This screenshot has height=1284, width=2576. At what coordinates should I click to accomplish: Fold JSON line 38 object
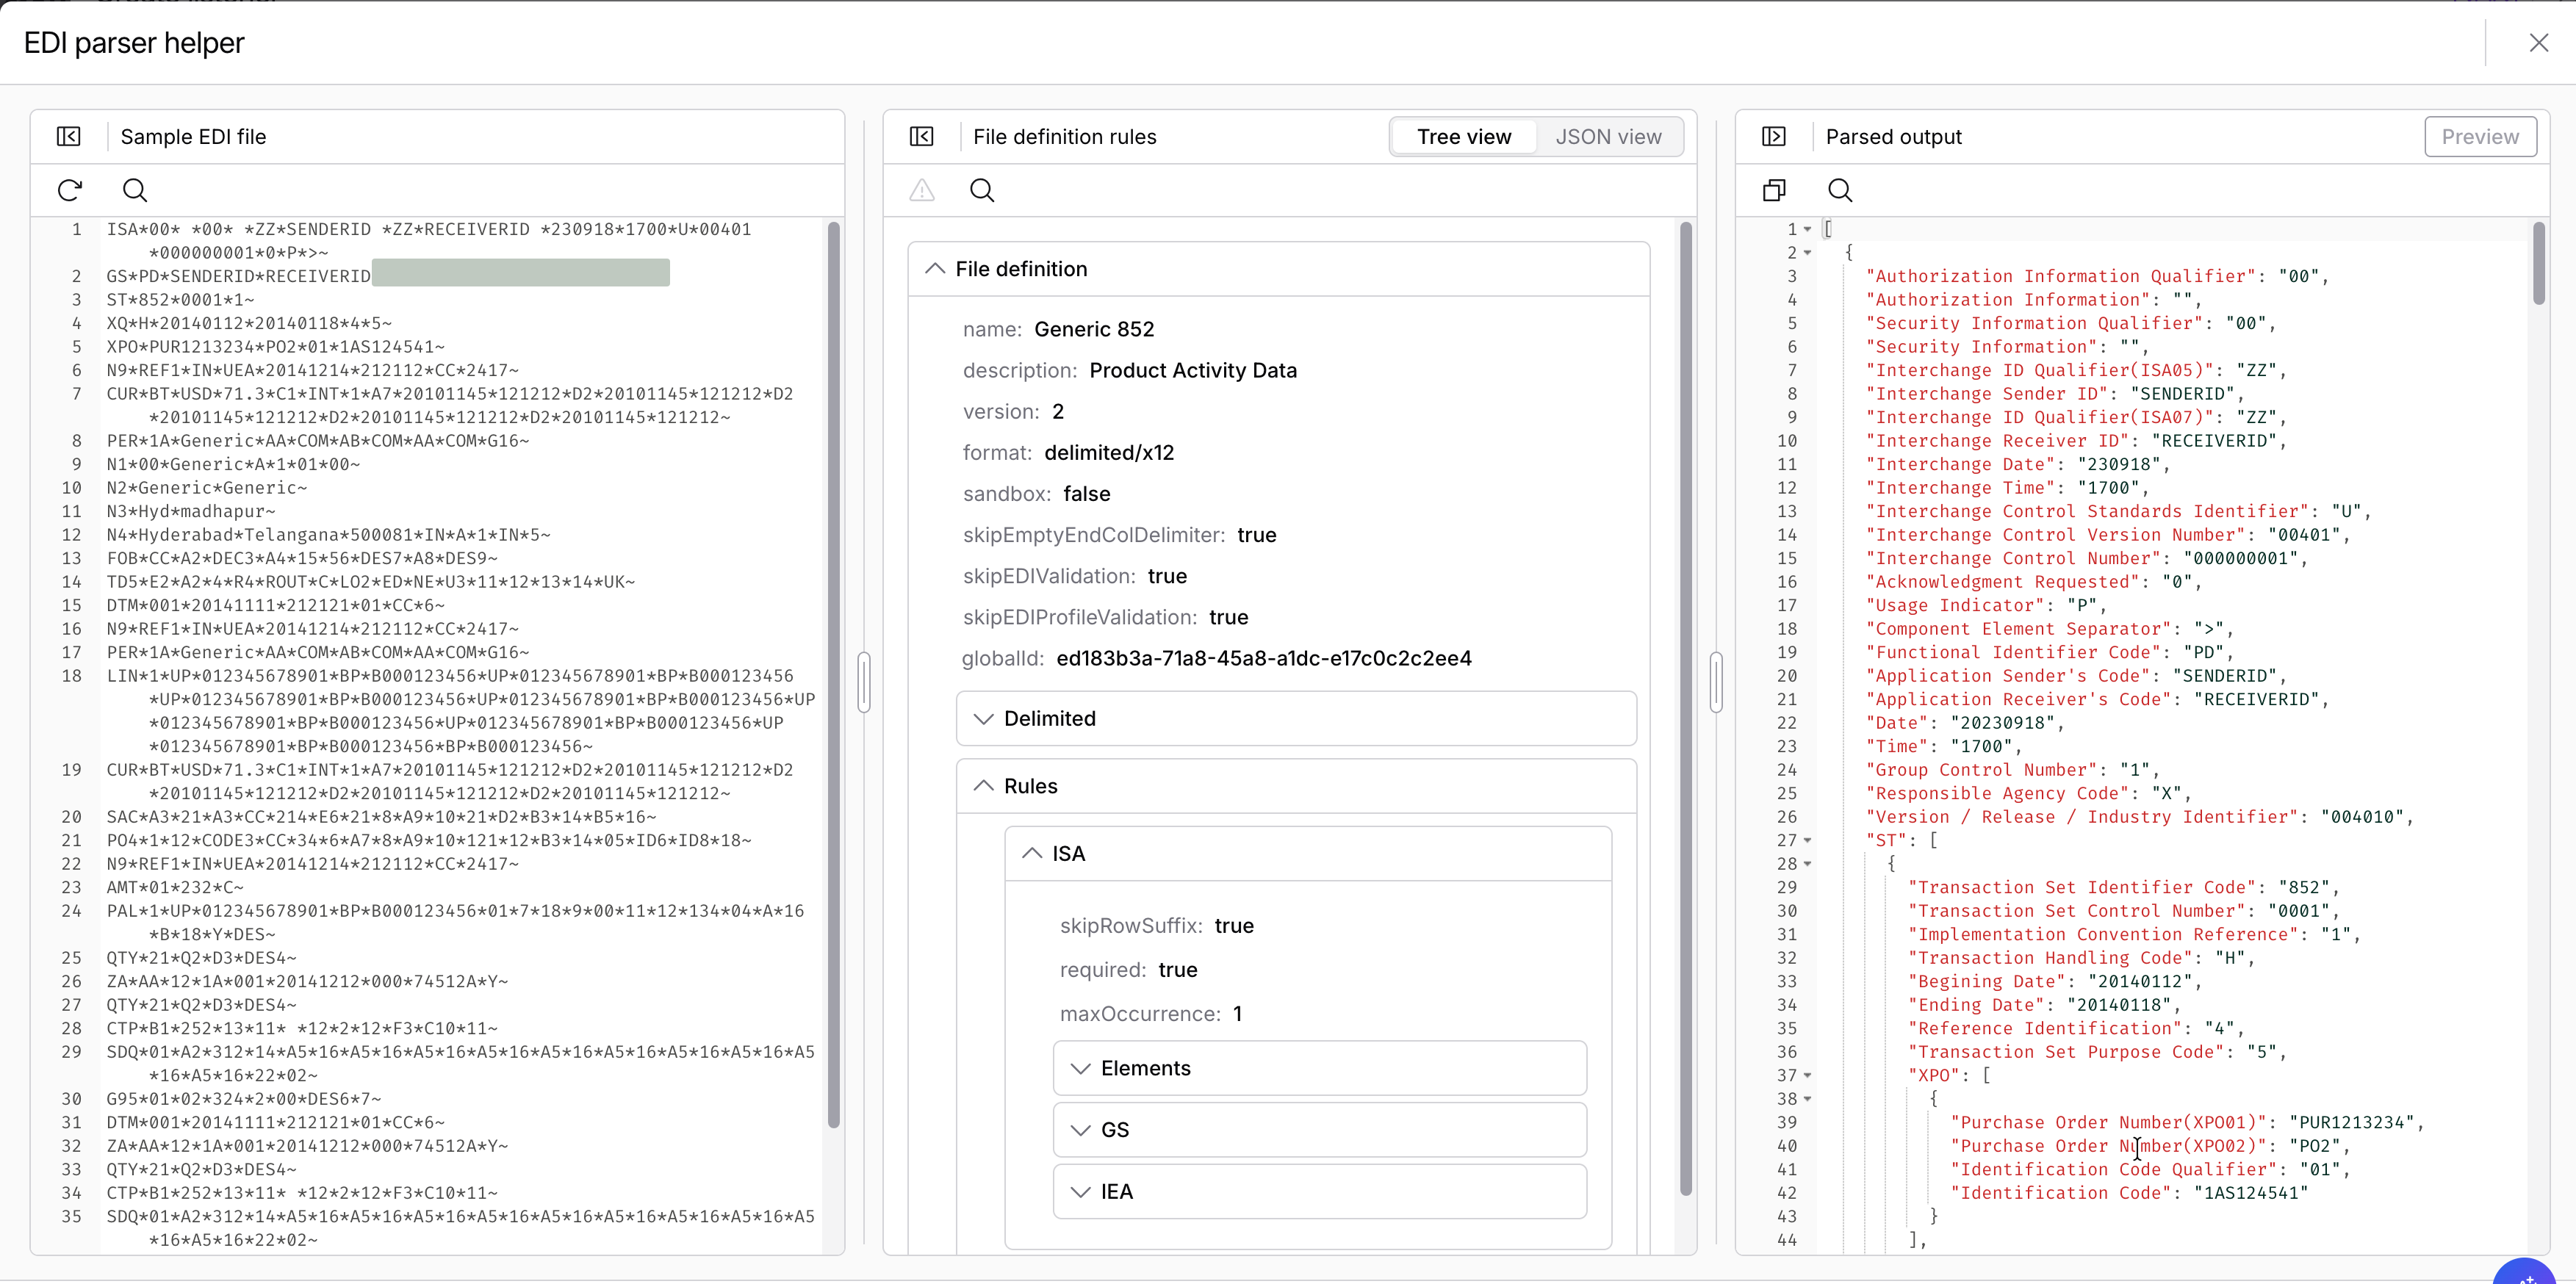(x=1808, y=1099)
